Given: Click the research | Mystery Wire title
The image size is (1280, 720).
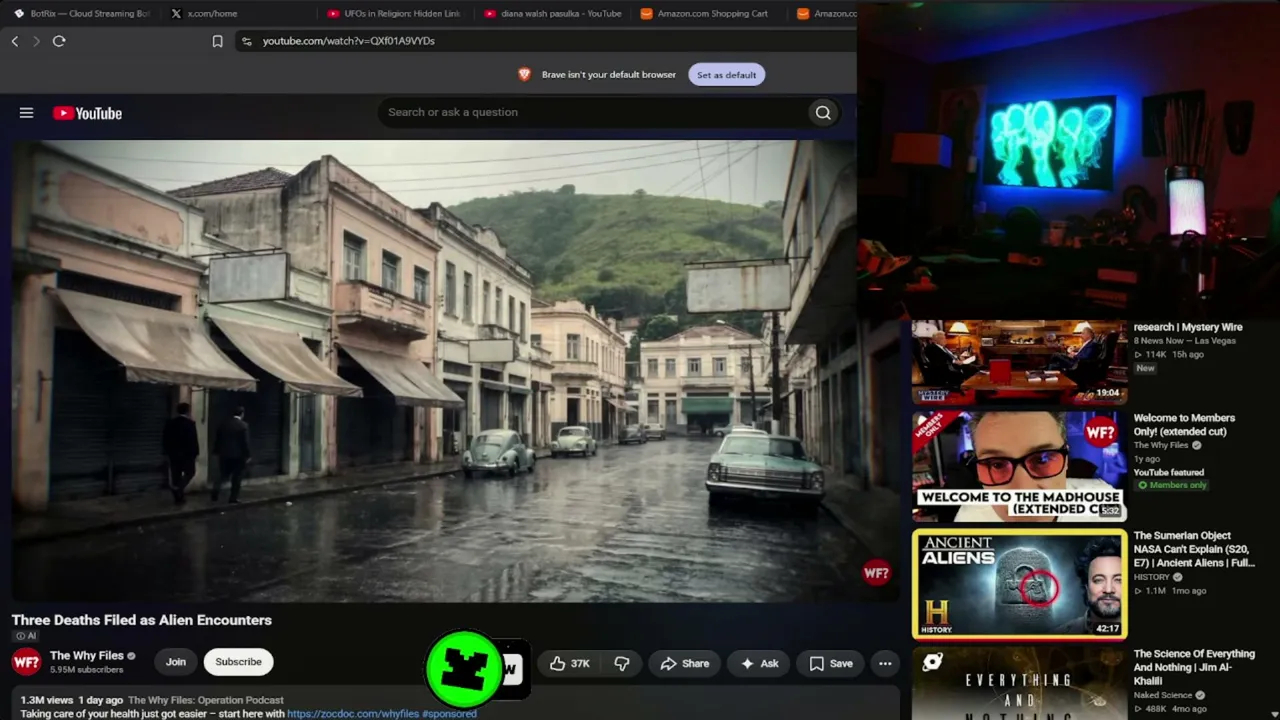Looking at the screenshot, I should [x=1188, y=327].
